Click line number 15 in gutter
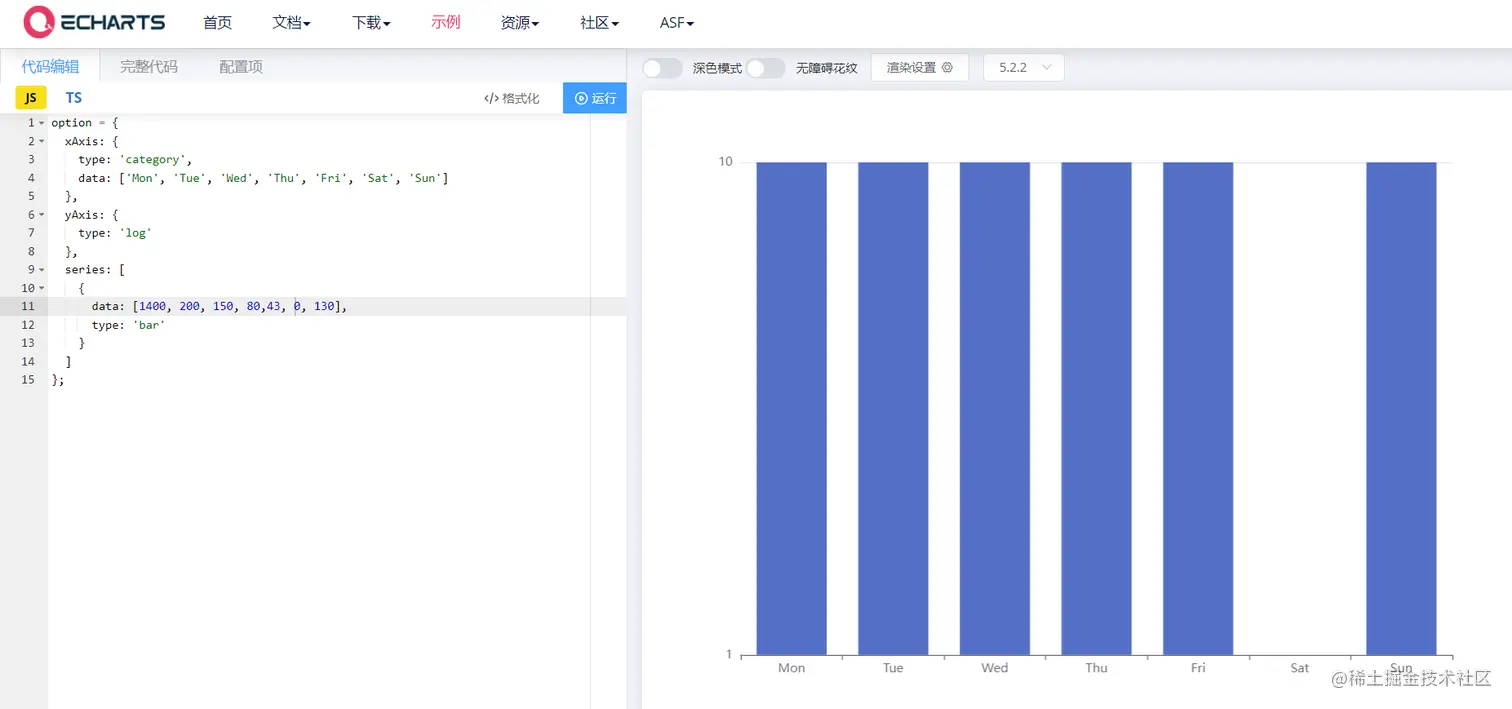This screenshot has height=709, width=1512. click(x=28, y=380)
